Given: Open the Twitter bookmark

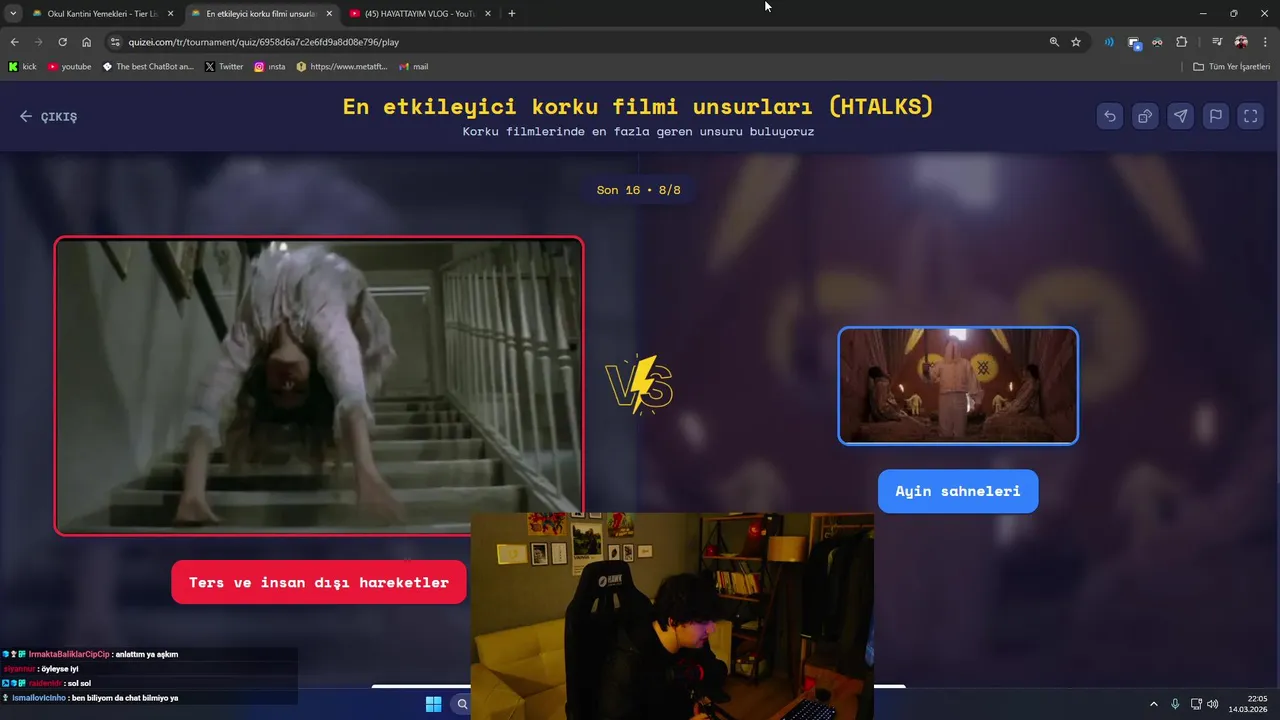Looking at the screenshot, I should click(224, 67).
